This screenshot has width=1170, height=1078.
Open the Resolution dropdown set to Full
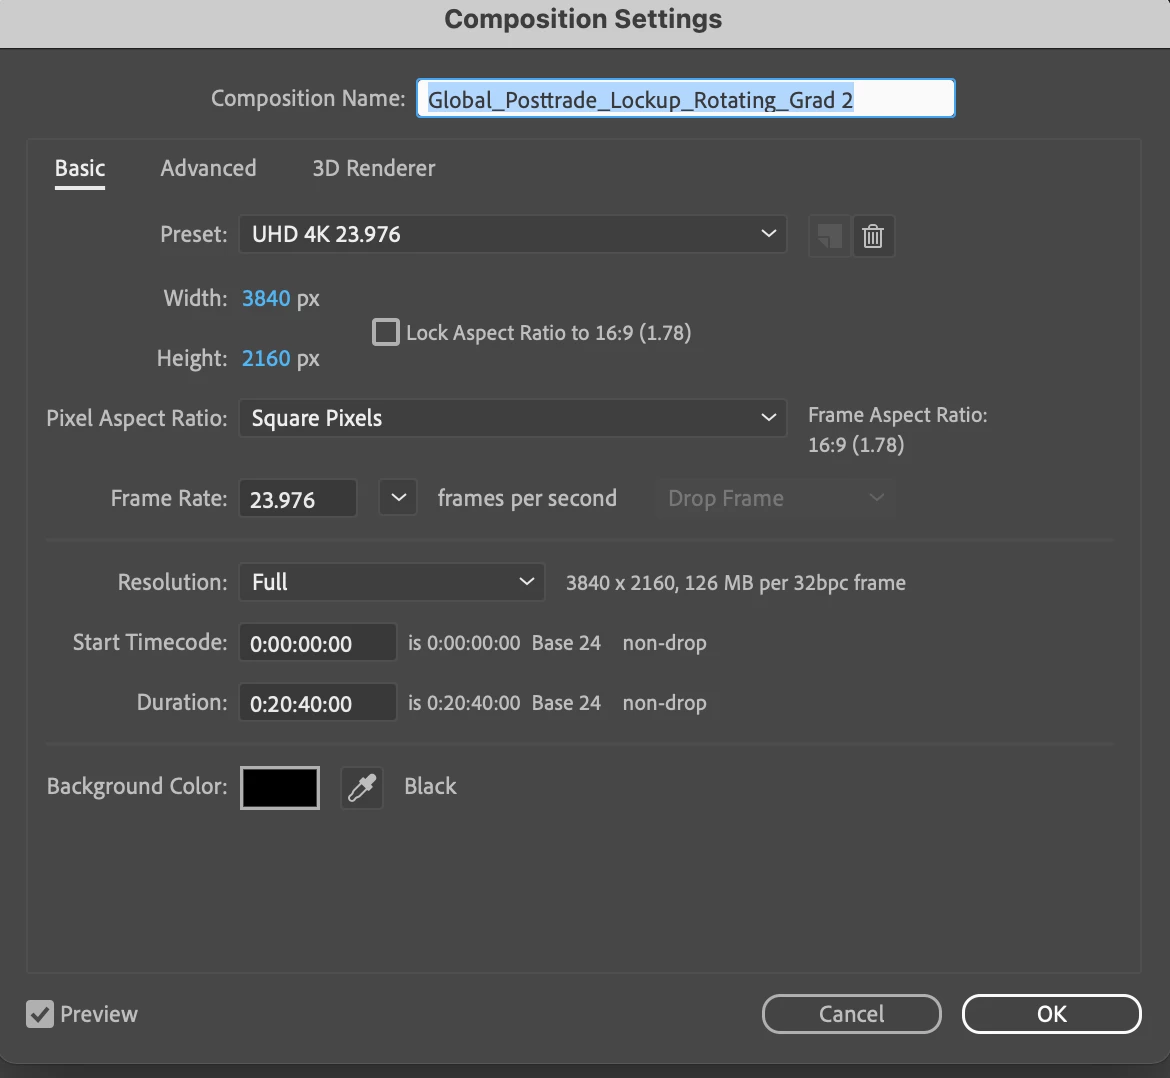(392, 582)
